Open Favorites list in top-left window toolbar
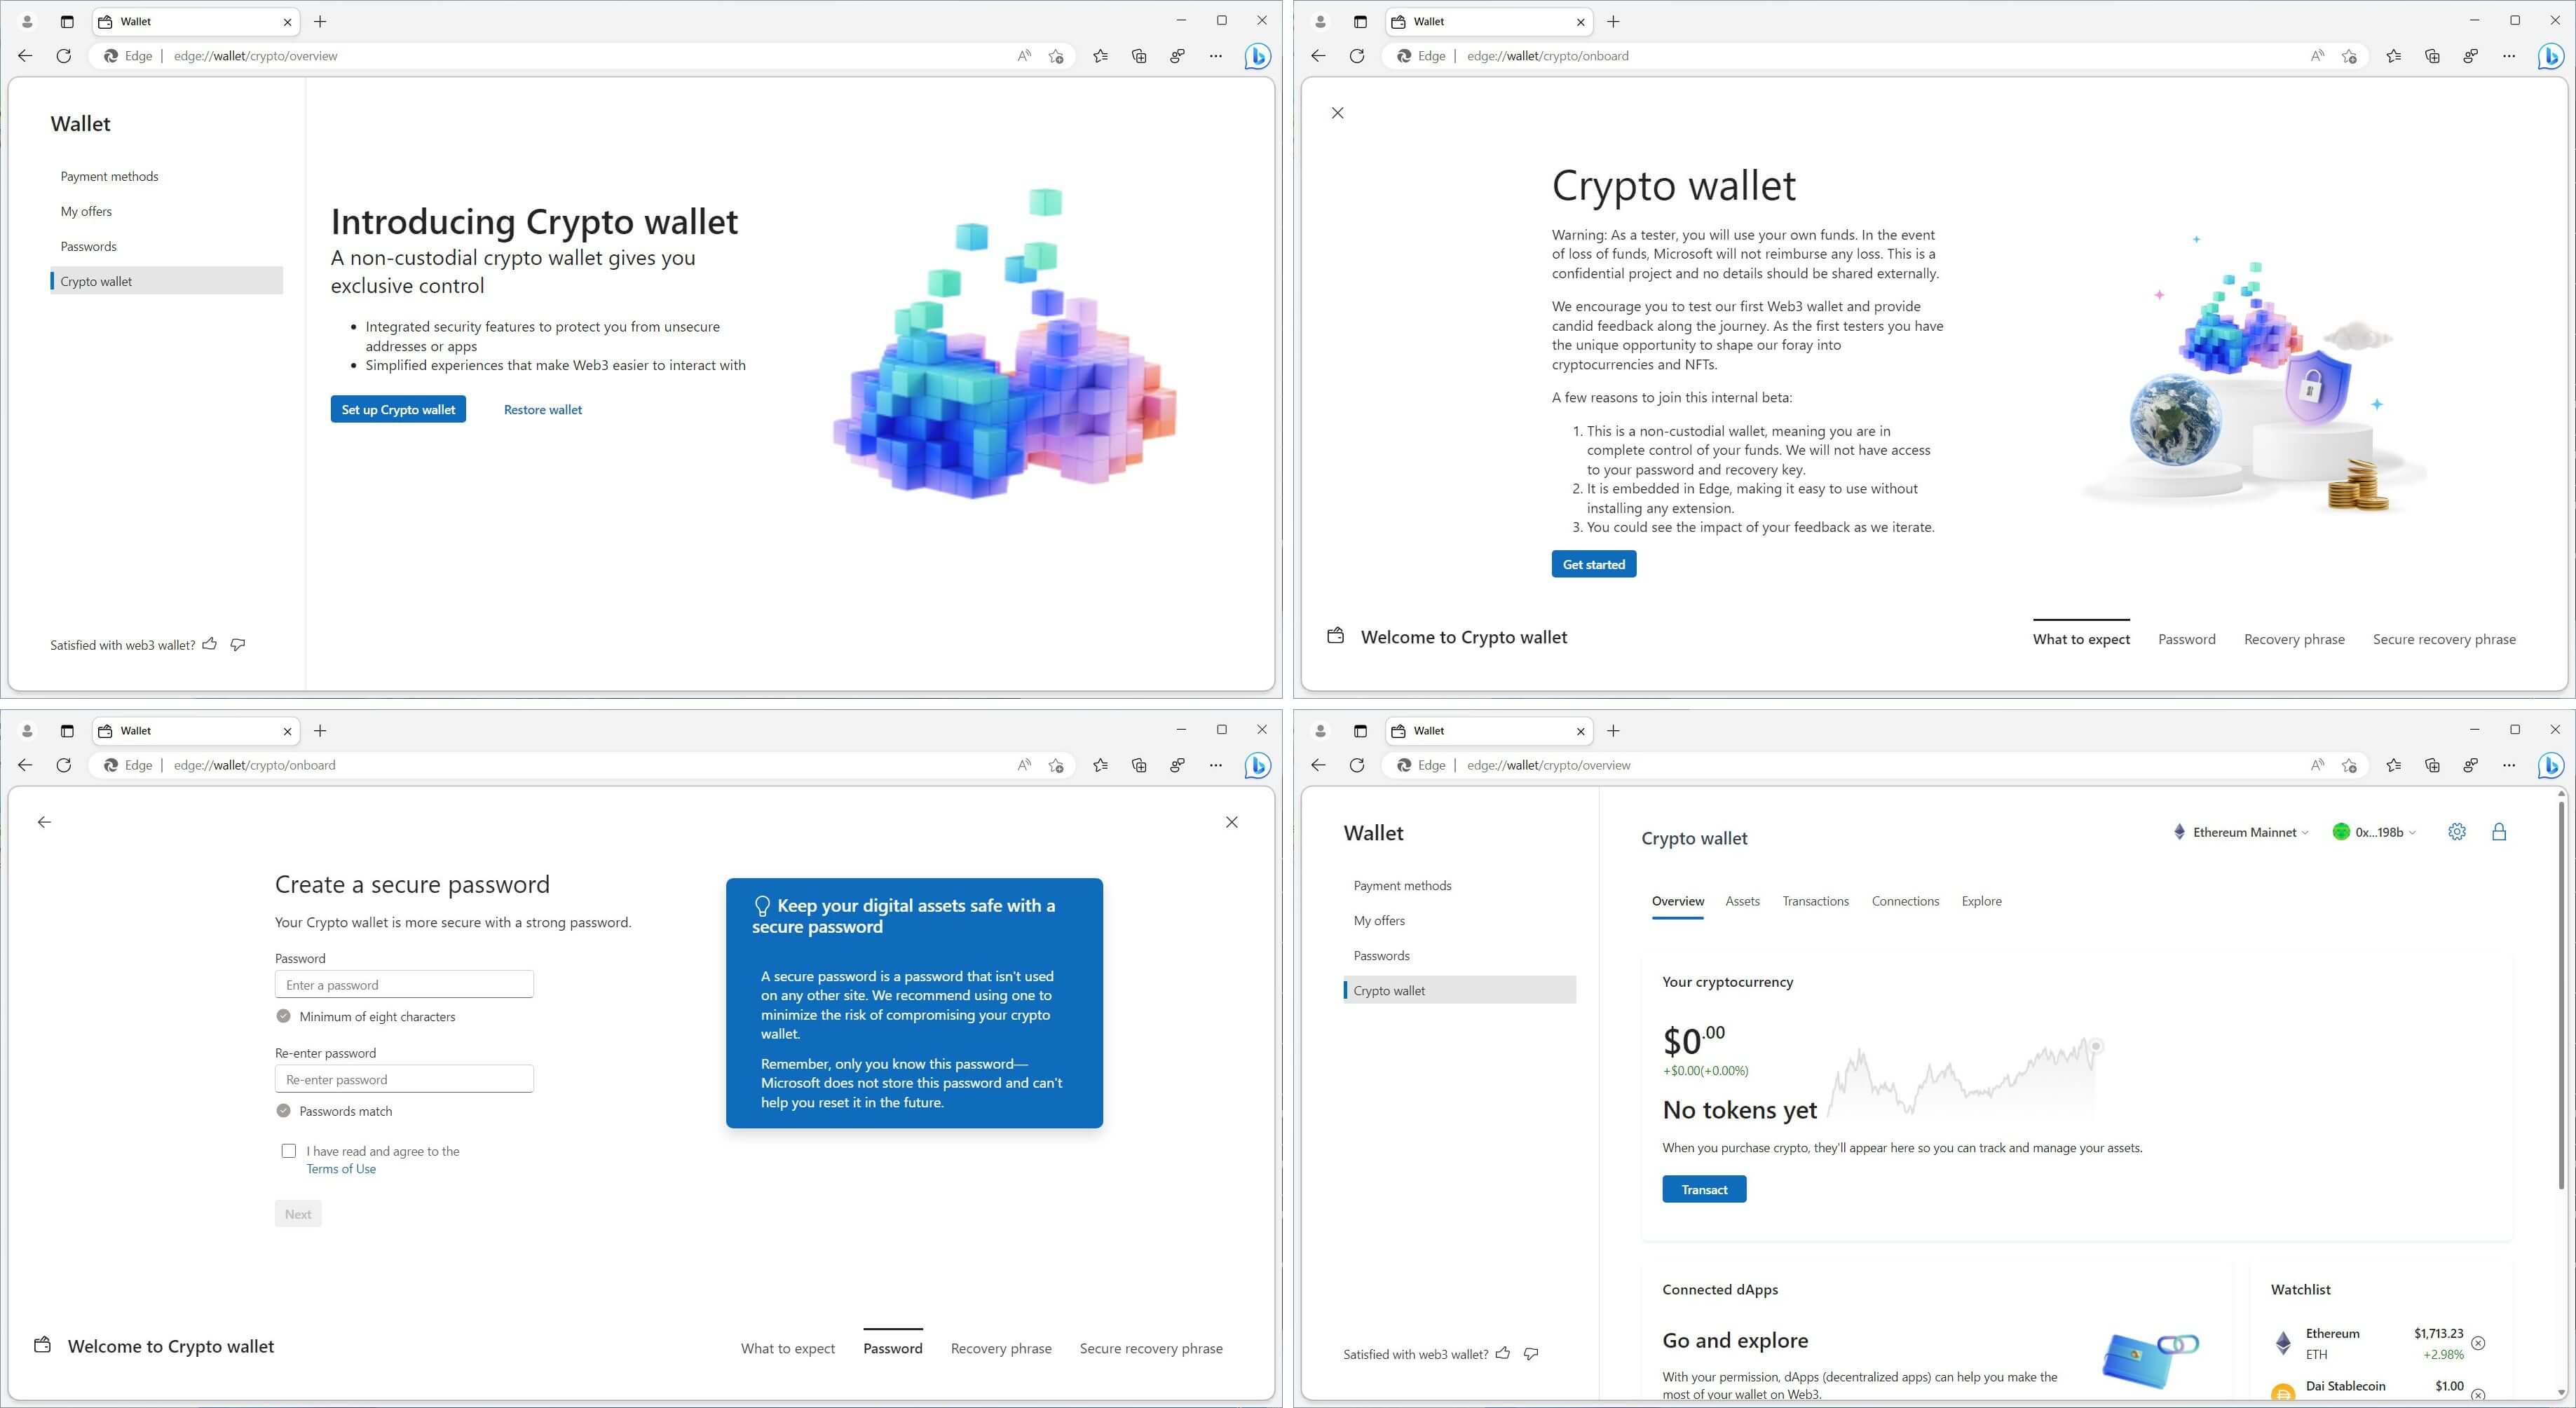The image size is (2576, 1408). pos(1100,56)
